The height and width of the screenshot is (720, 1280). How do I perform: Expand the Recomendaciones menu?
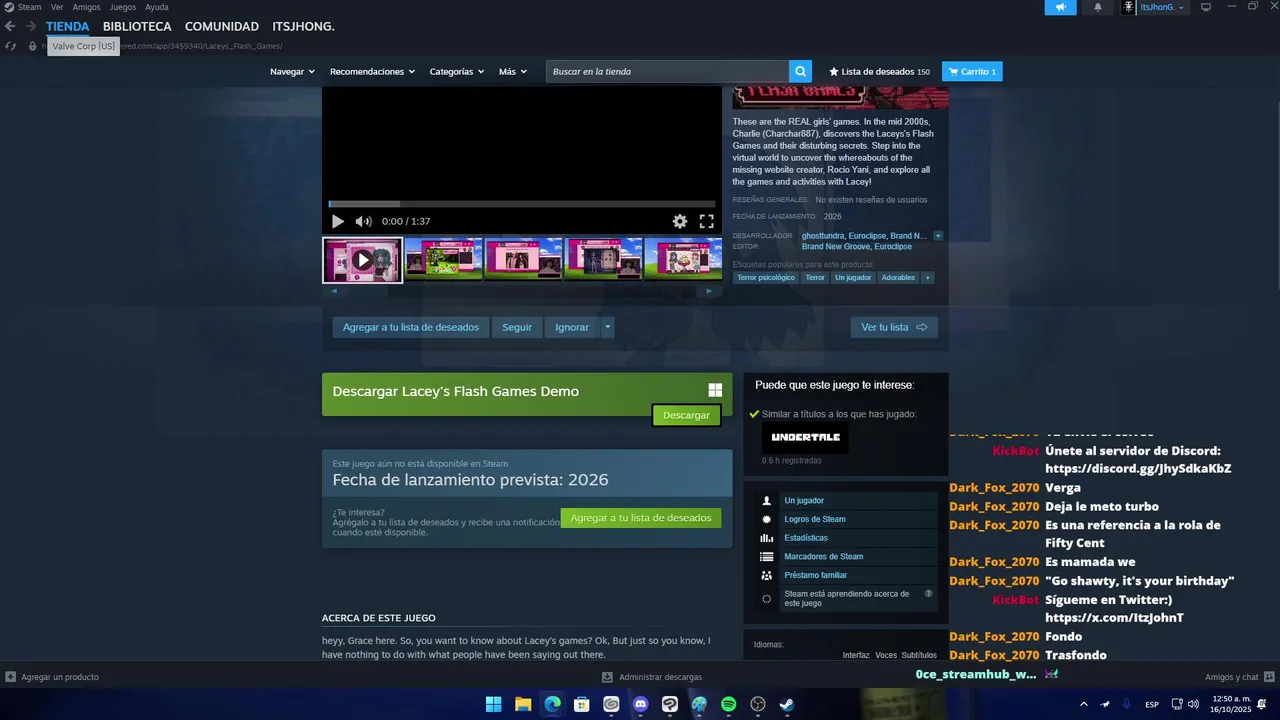pos(372,71)
